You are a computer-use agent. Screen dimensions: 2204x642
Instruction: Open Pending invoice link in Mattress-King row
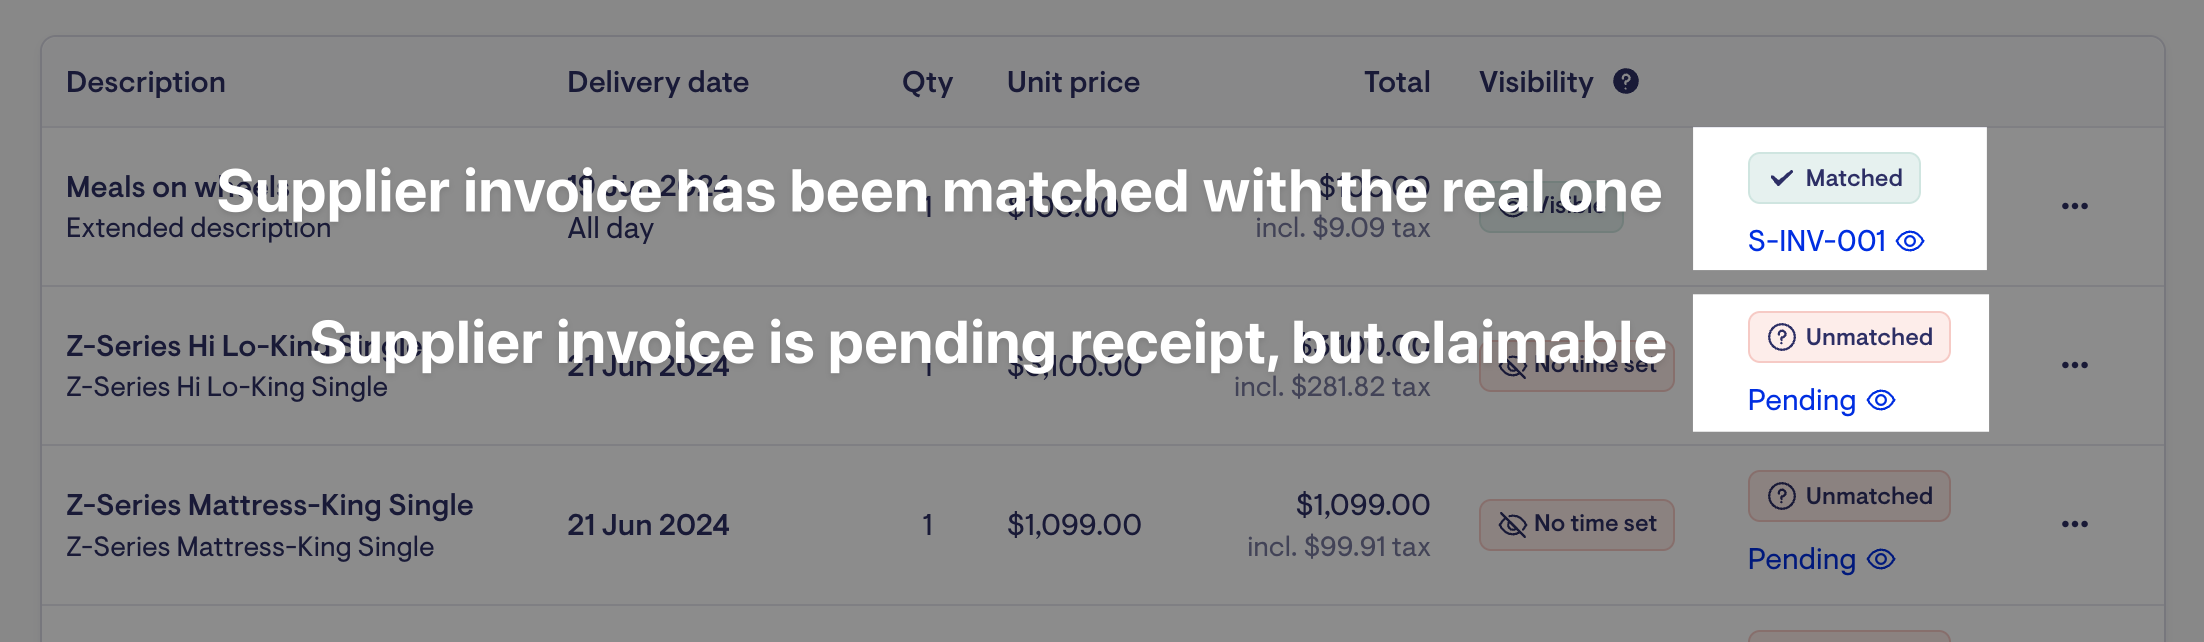[1801, 559]
